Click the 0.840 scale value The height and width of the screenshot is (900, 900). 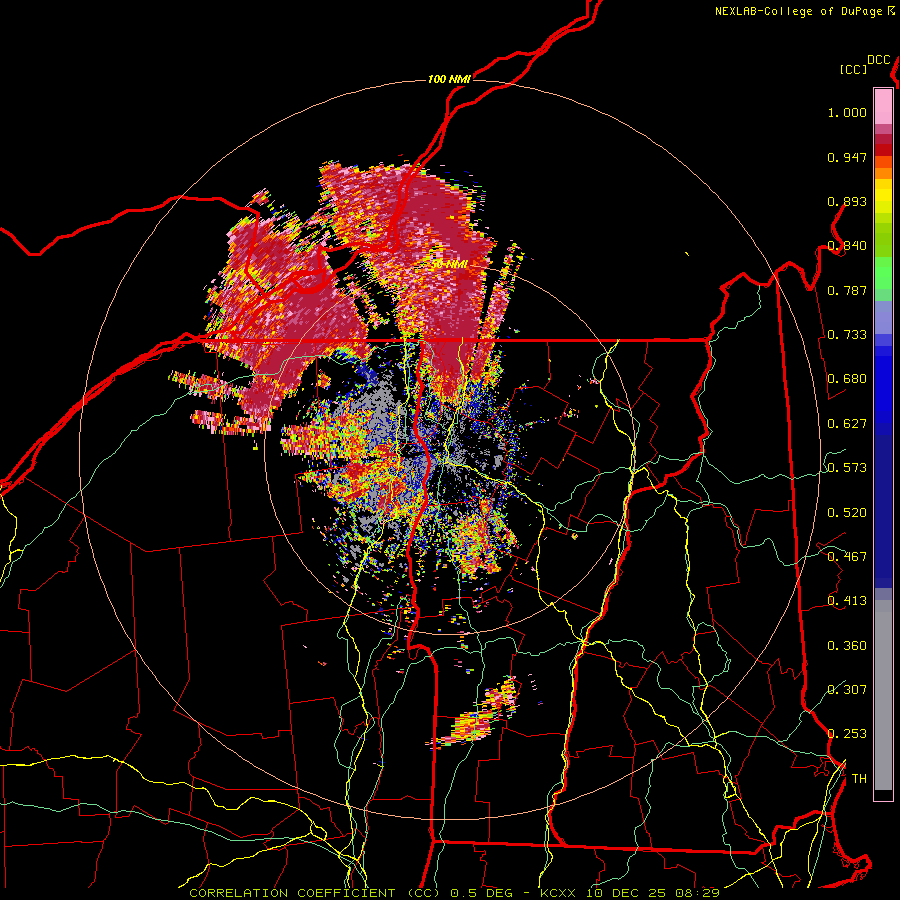847,246
